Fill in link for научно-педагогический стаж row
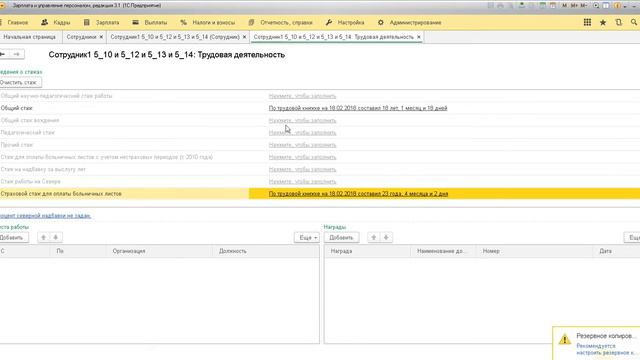640x360 pixels. click(x=302, y=96)
